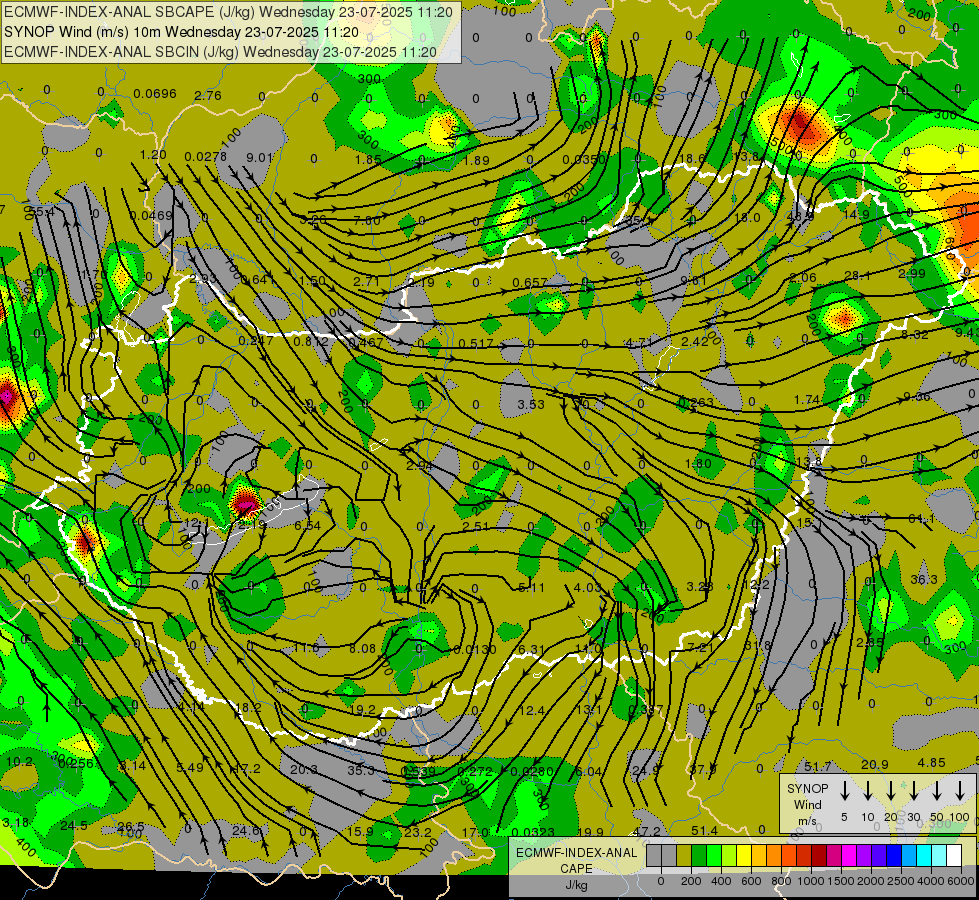Click the 0.812 value on the map
This screenshot has height=900, width=979.
pos(310,342)
